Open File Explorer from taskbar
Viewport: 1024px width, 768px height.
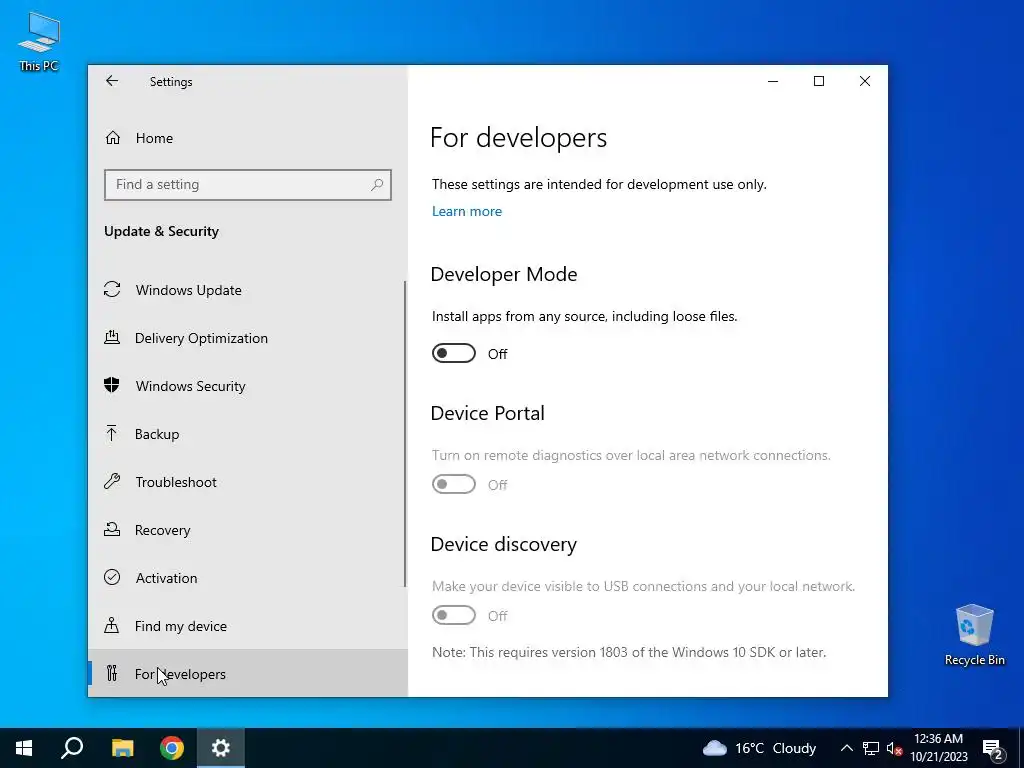tap(122, 748)
